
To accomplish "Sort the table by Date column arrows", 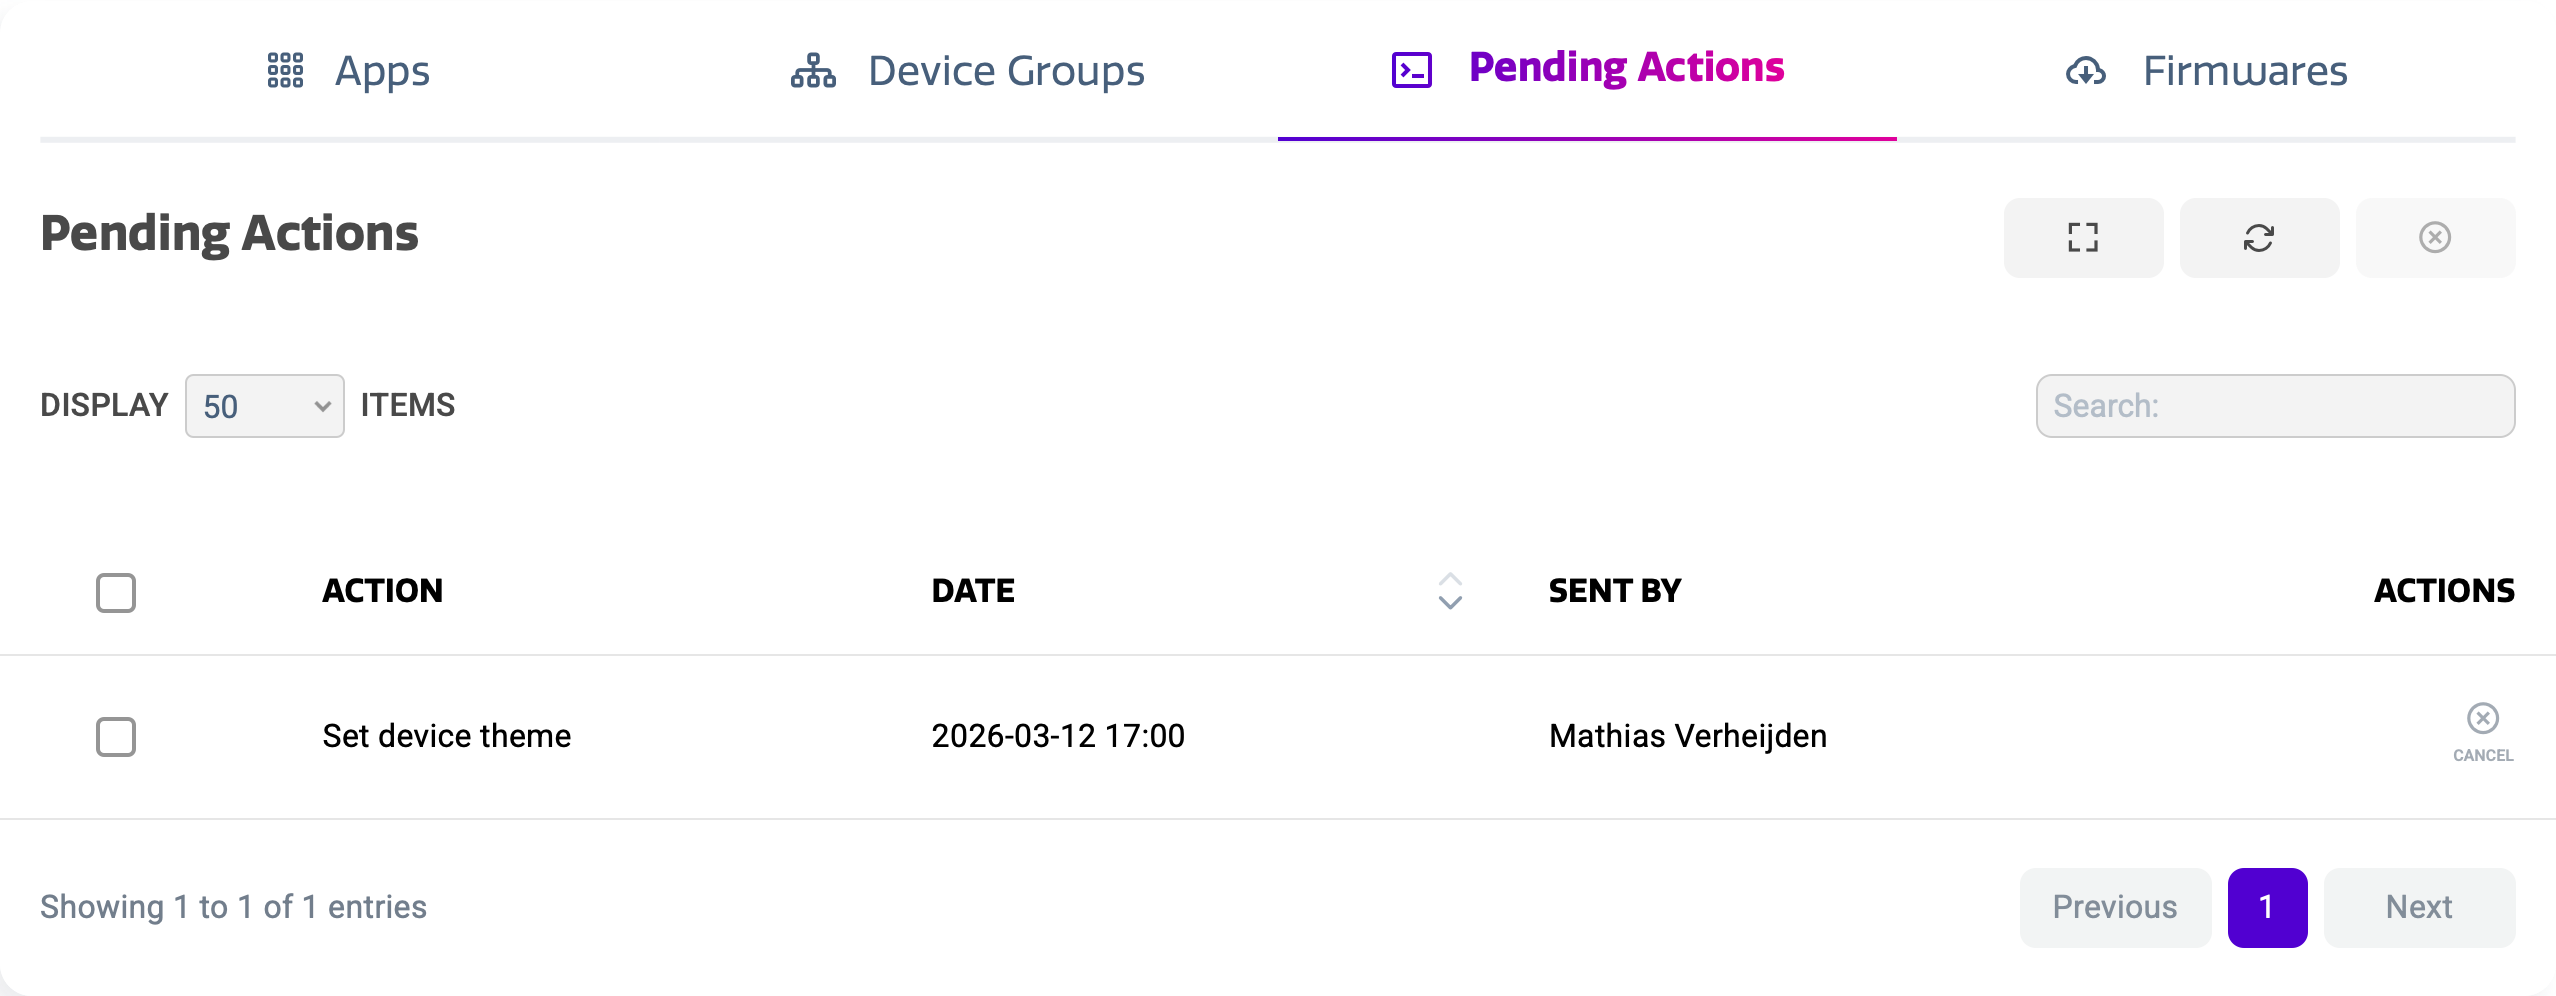I will point(1450,591).
